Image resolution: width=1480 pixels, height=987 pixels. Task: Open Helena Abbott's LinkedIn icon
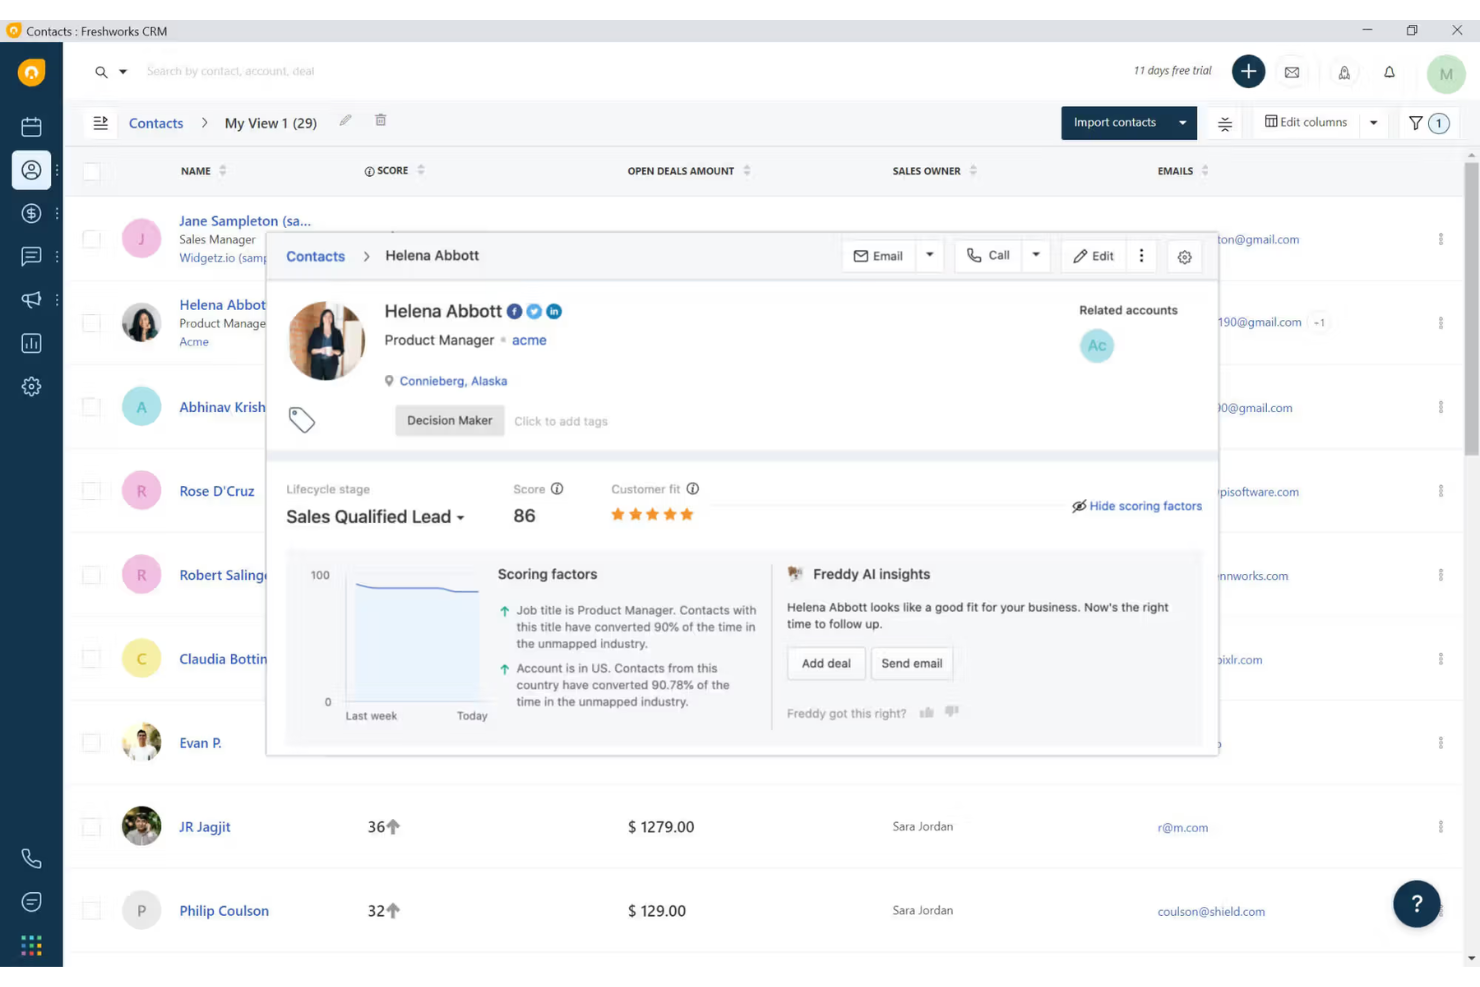pyautogui.click(x=554, y=311)
